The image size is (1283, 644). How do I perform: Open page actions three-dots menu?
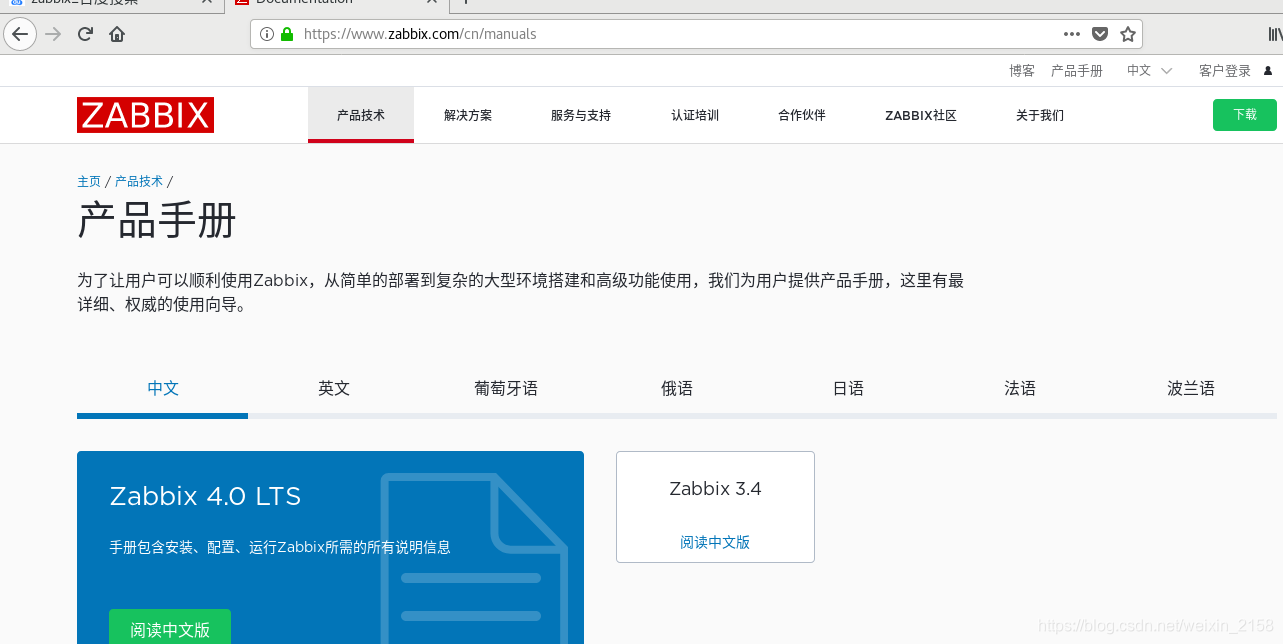[1072, 34]
